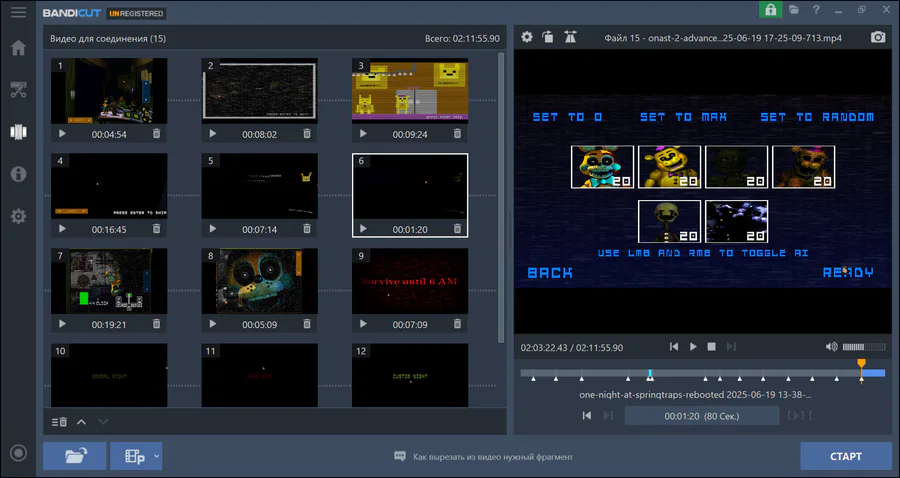Image resolution: width=900 pixels, height=478 pixels.
Task: Click the segment duration field 00:01:20 (80 Сек.)
Action: pos(702,416)
